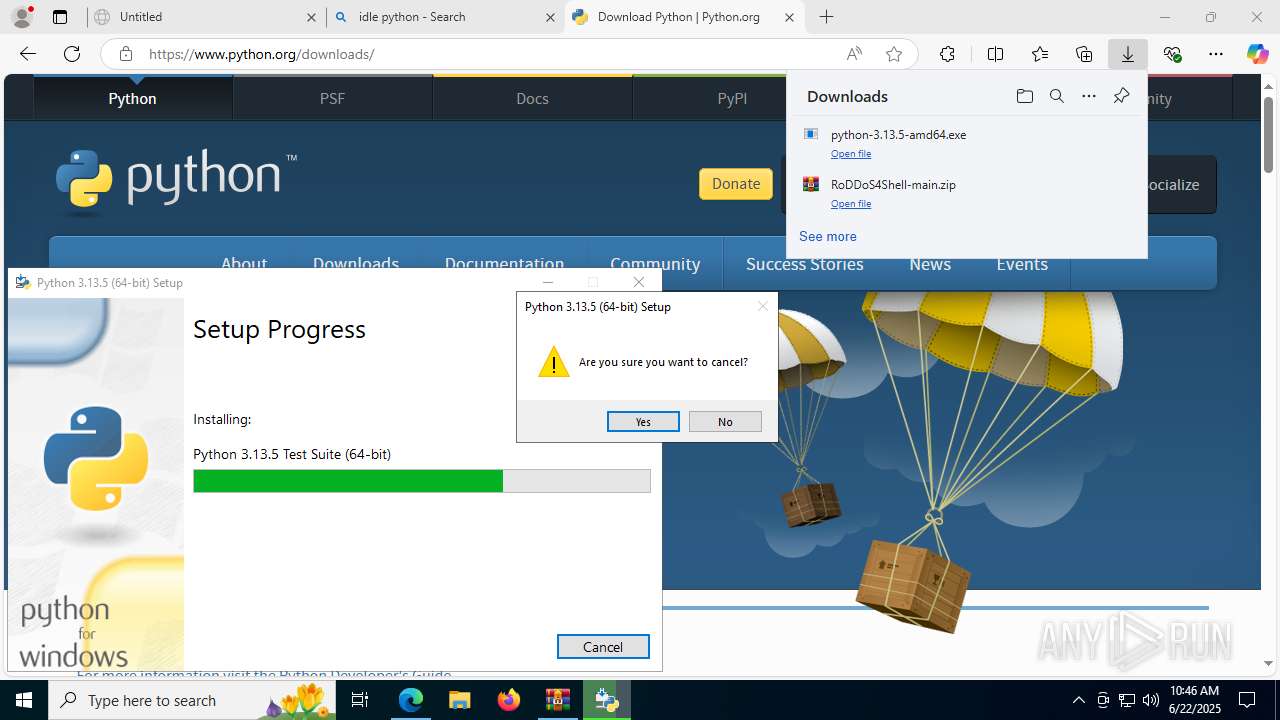Click the Python installer taskbar icon
The image size is (1280, 720).
click(x=606, y=700)
